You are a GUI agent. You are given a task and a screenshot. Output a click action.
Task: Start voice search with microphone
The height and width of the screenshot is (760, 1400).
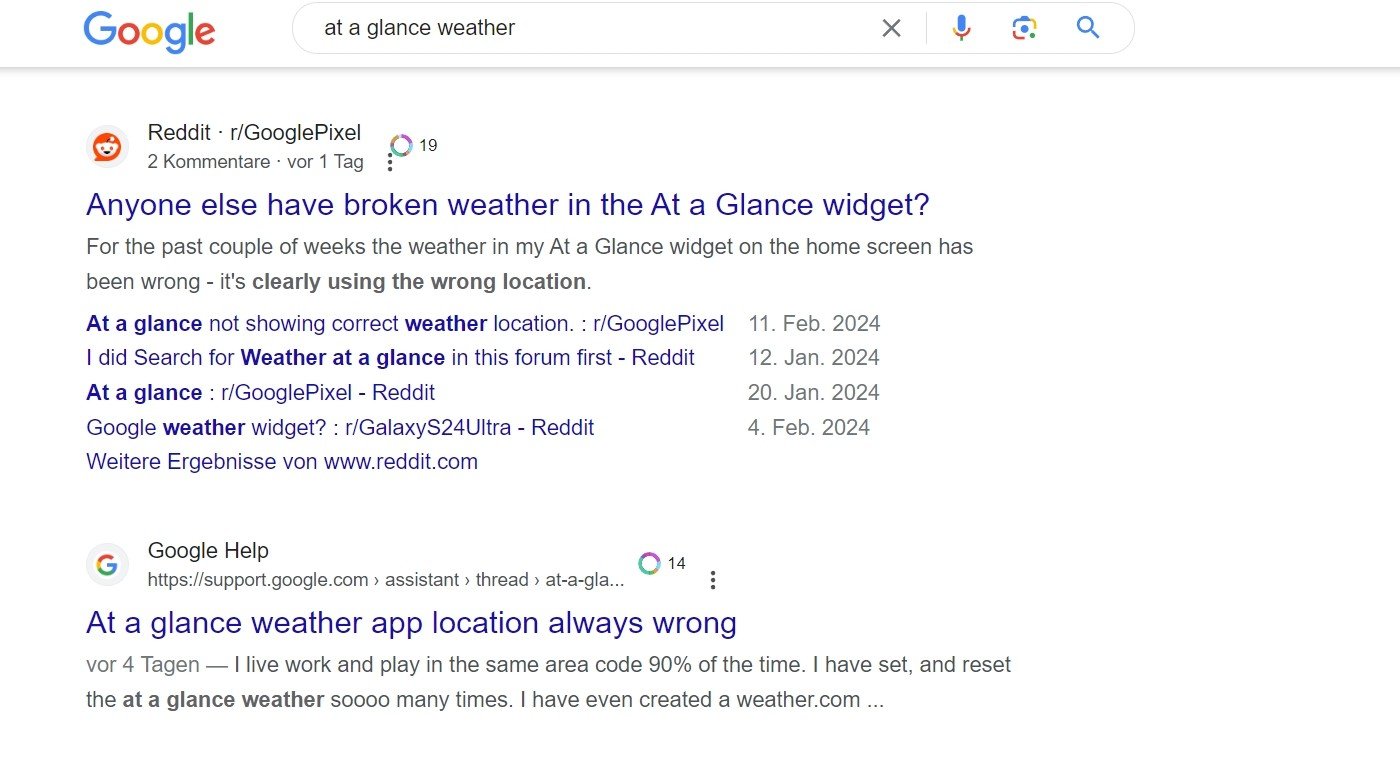click(x=961, y=28)
